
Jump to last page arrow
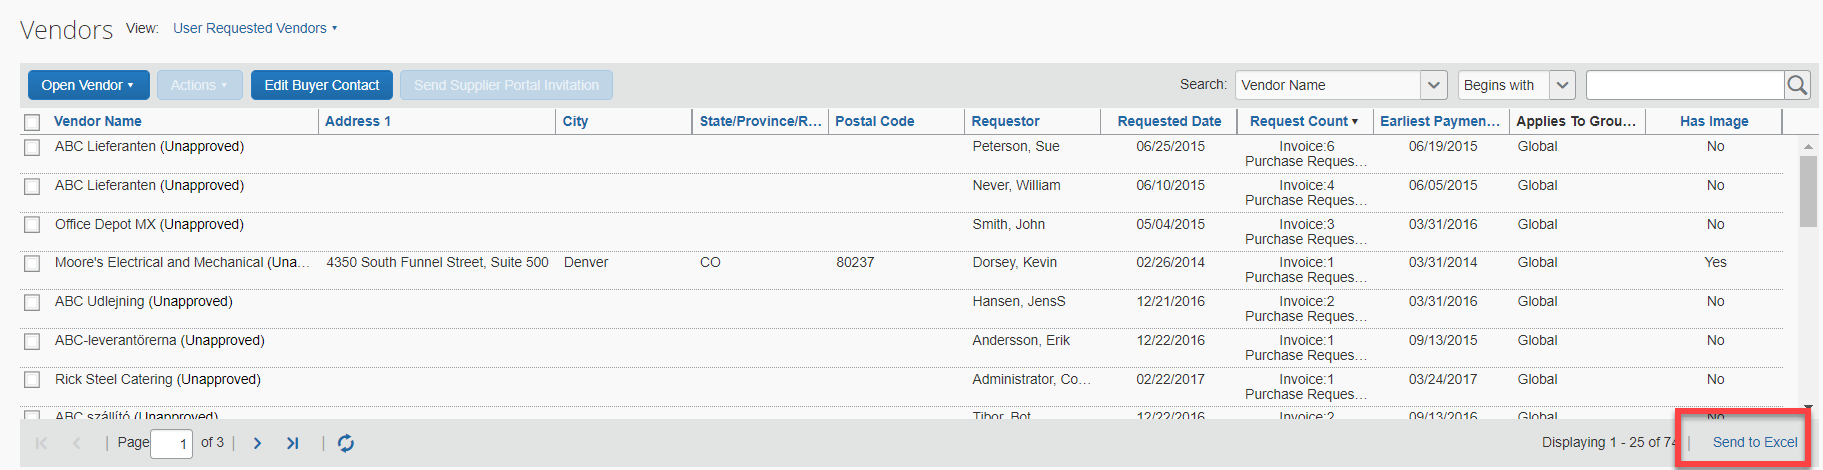(292, 443)
